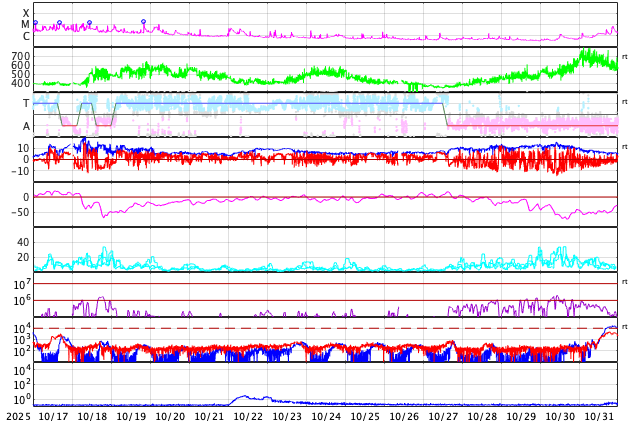Click the C flare class axis label

(x=26, y=37)
